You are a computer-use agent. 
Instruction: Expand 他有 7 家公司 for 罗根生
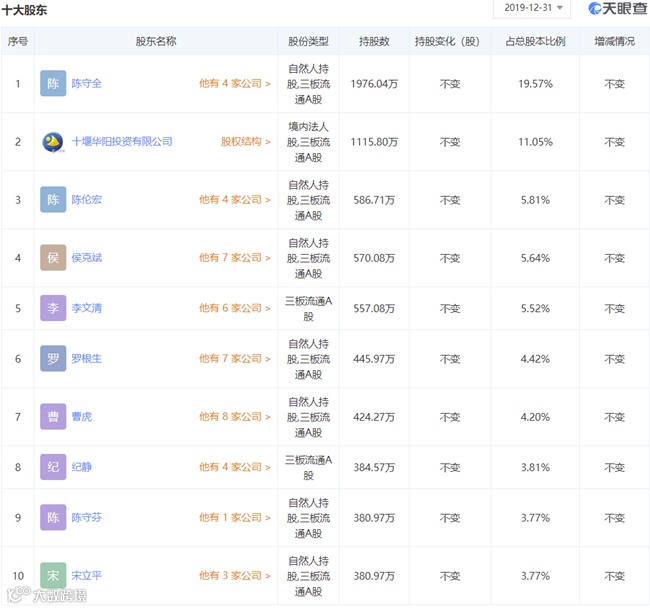tap(235, 359)
